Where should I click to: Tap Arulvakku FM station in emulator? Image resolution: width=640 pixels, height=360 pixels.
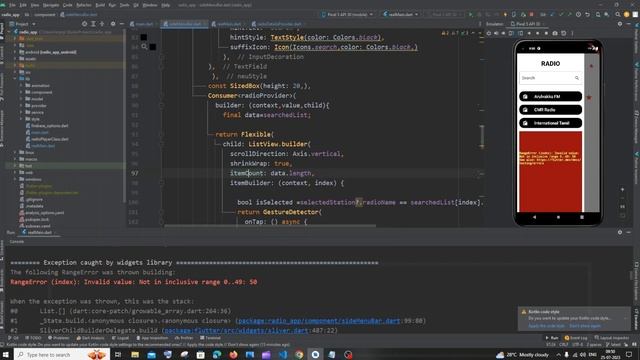click(550, 96)
